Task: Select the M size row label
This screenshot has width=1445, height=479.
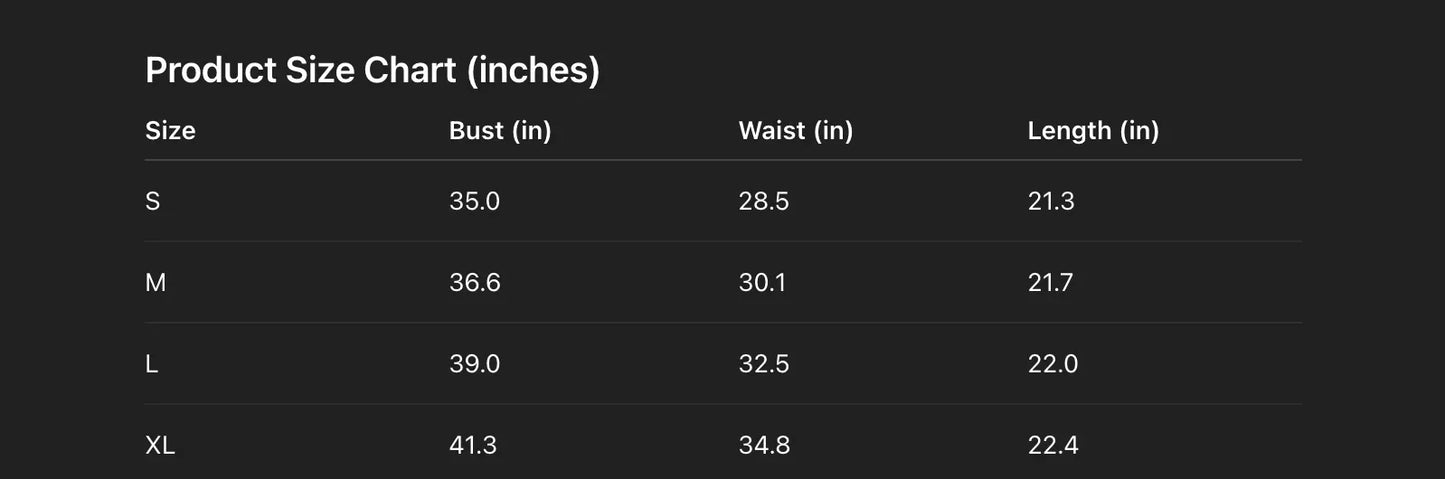Action: coord(156,283)
